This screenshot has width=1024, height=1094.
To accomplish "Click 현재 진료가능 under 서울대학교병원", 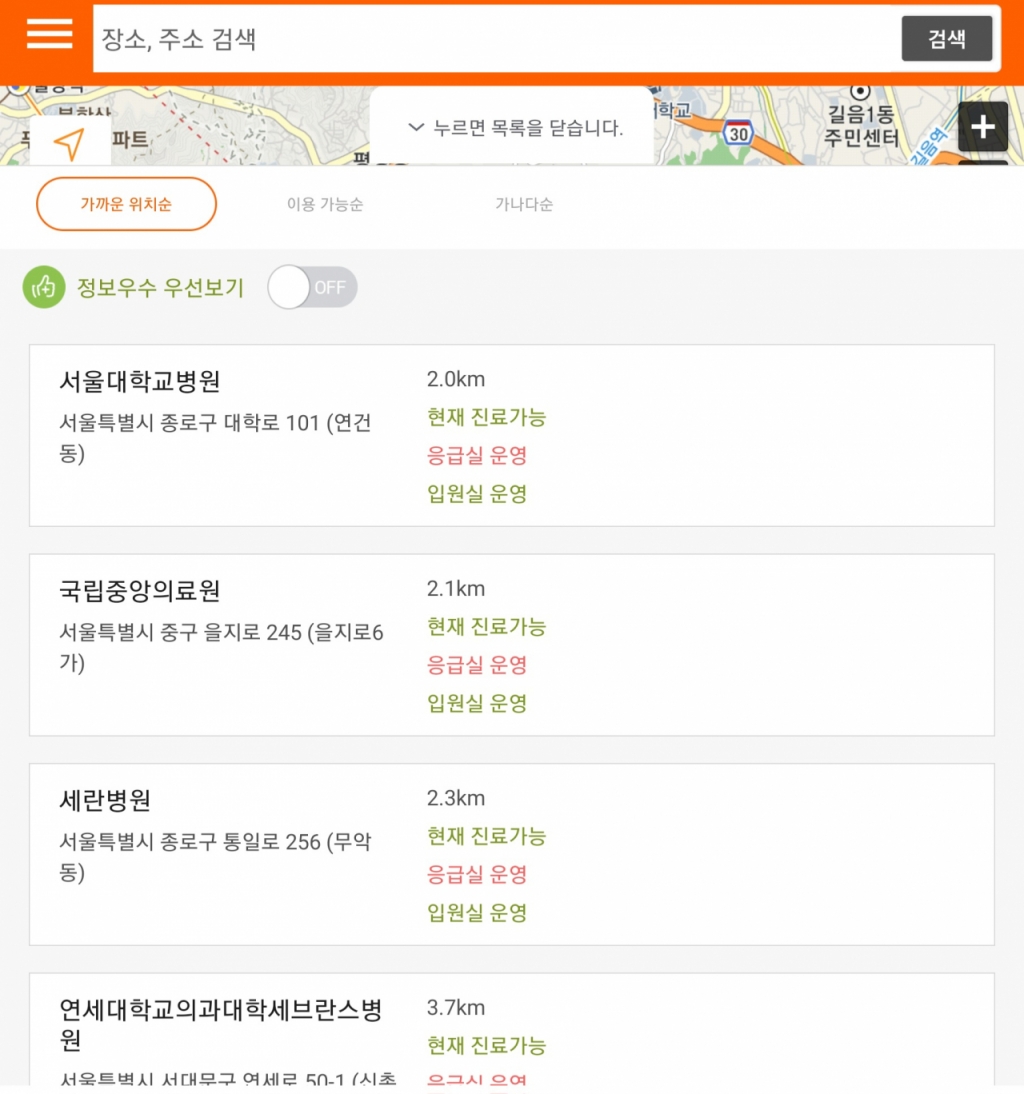I will [x=485, y=418].
